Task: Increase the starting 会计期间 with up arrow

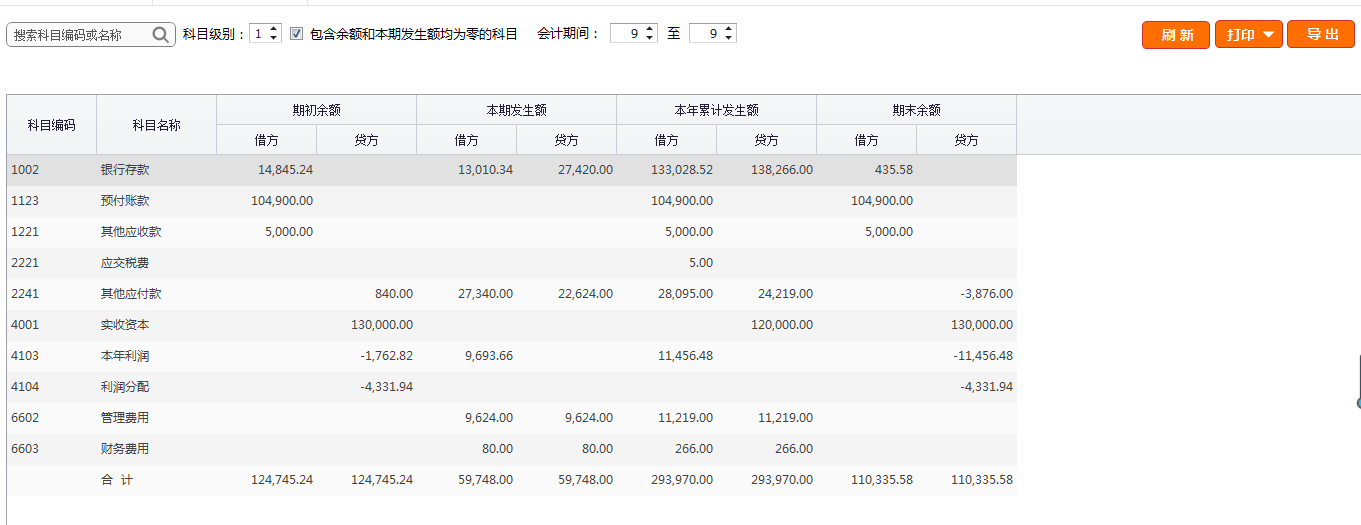Action: click(650, 29)
